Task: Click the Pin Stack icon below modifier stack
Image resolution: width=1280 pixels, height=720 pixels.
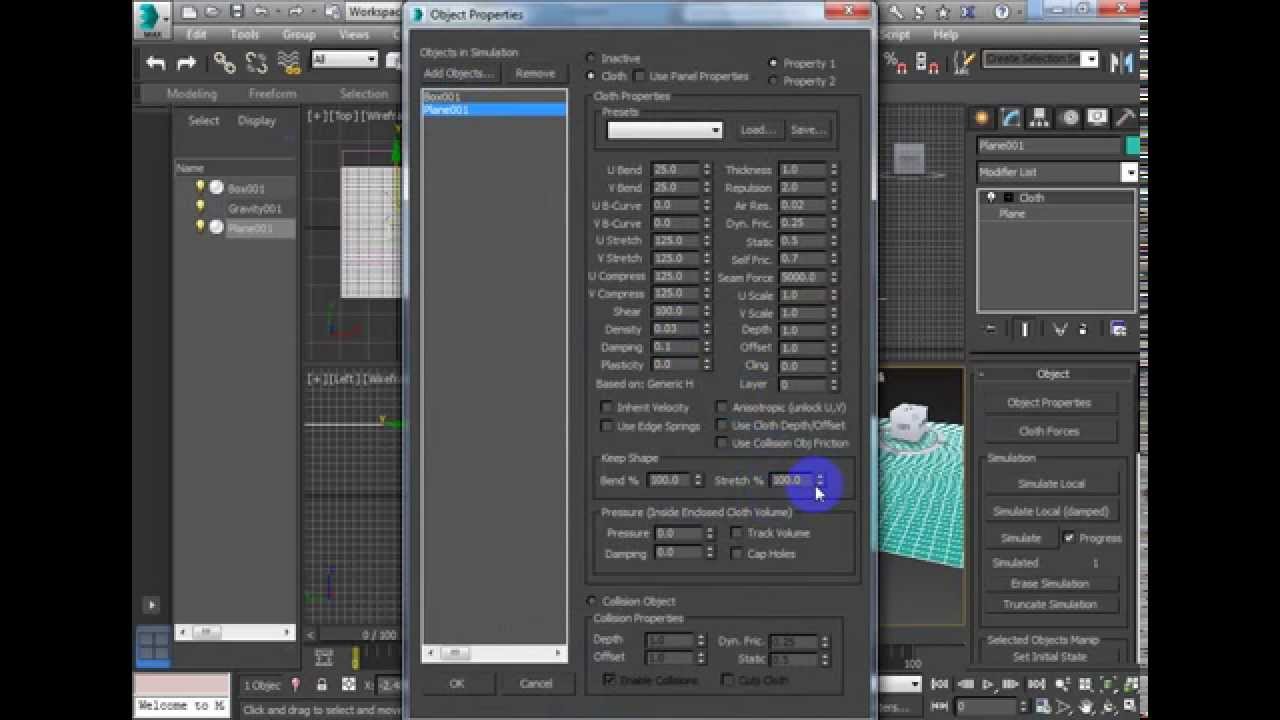Action: click(x=991, y=329)
